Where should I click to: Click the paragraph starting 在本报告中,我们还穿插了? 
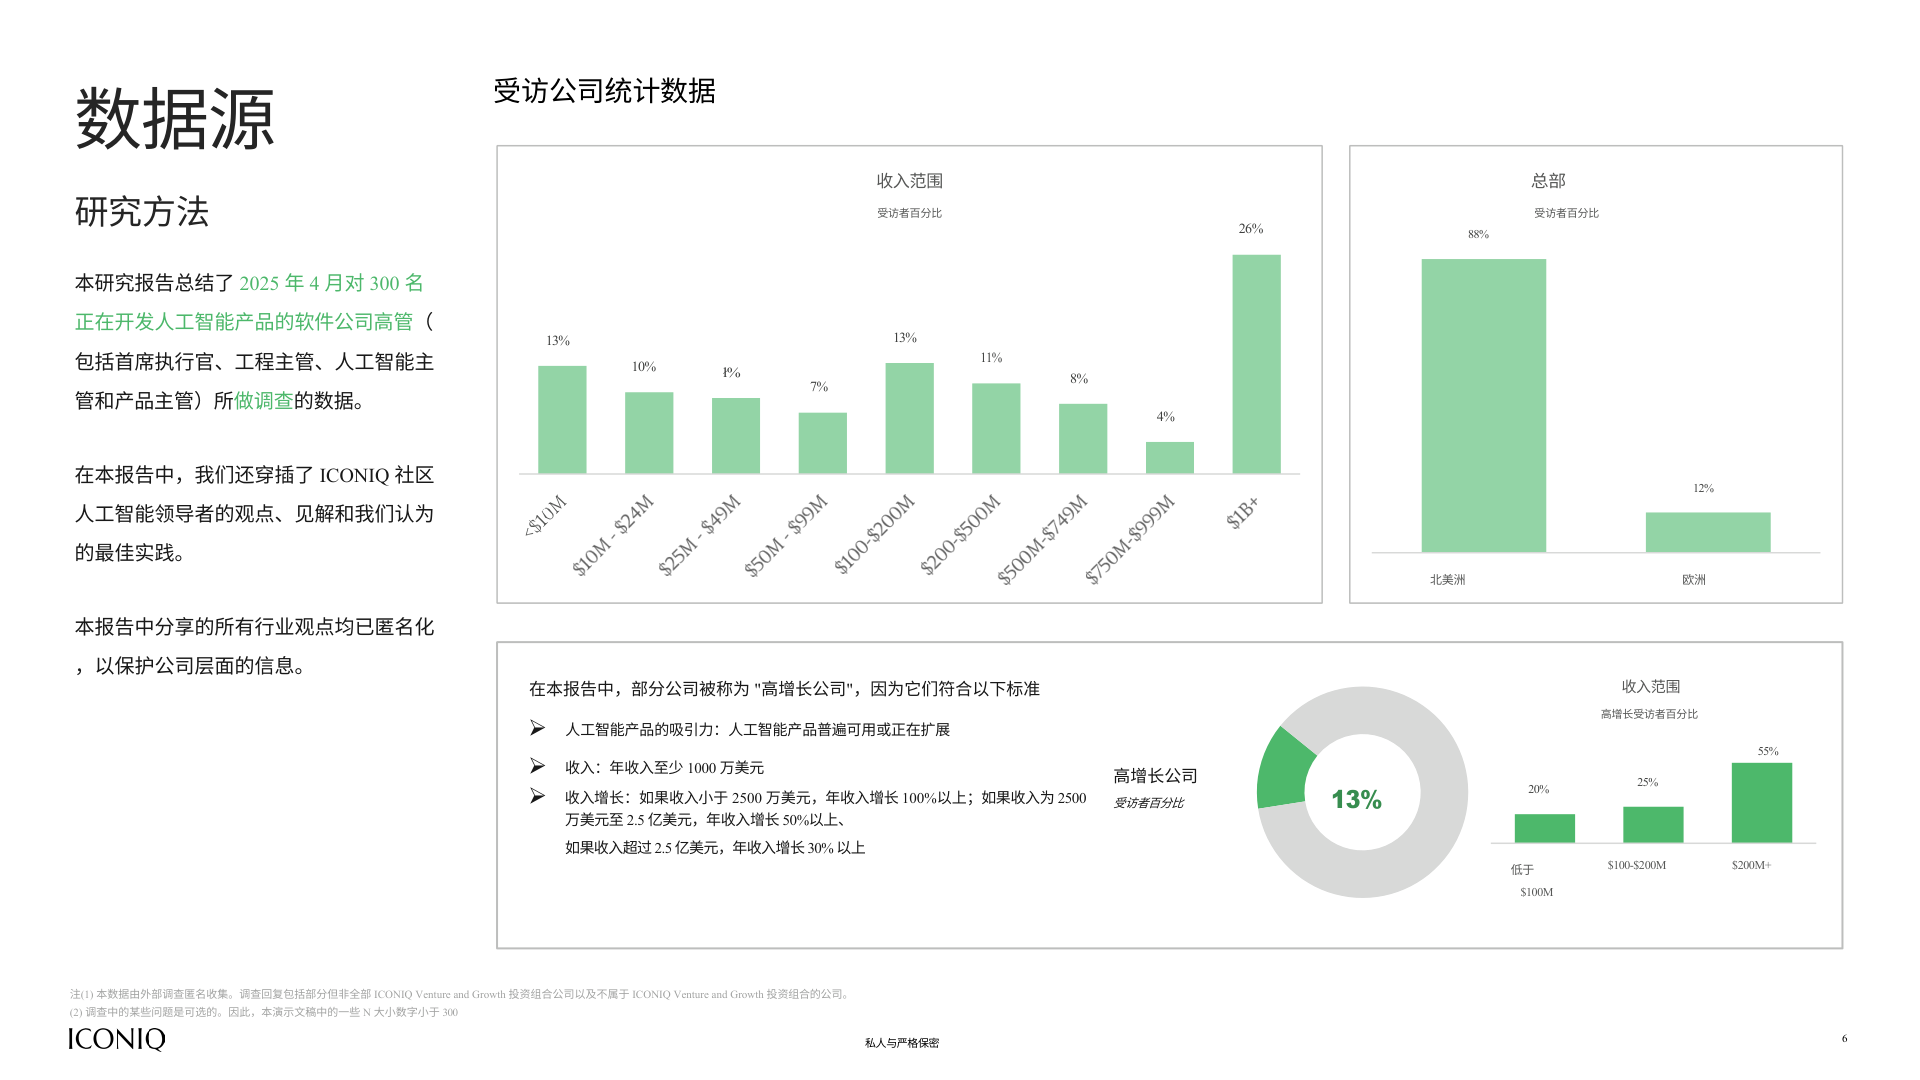[254, 514]
